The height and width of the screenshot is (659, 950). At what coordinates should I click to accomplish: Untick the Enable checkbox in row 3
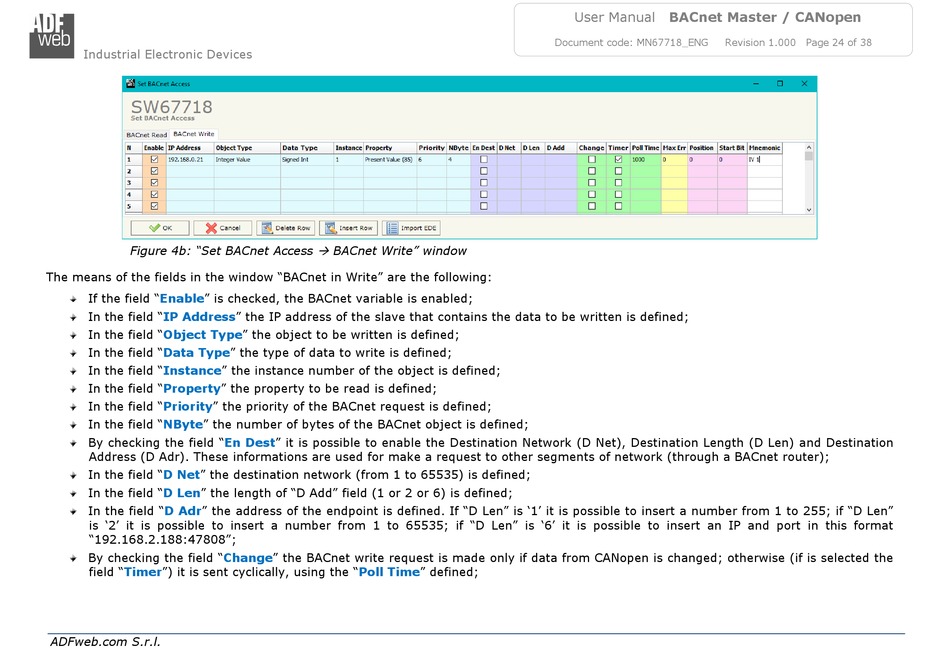[154, 182]
